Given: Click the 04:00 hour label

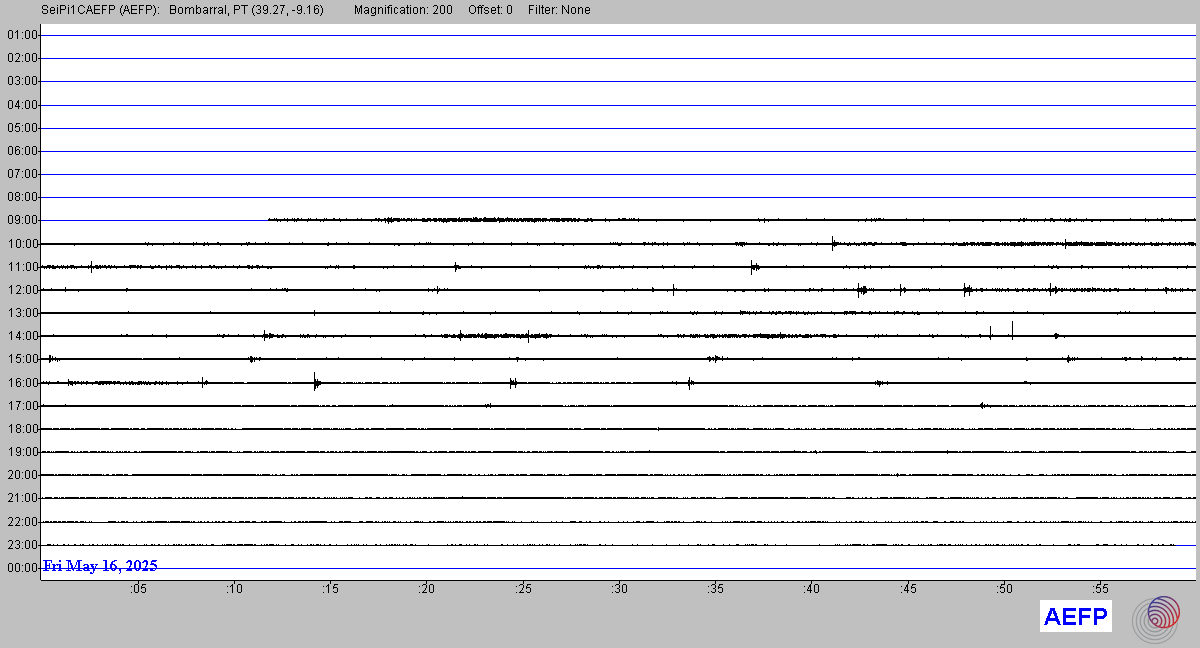Looking at the screenshot, I should [x=22, y=105].
